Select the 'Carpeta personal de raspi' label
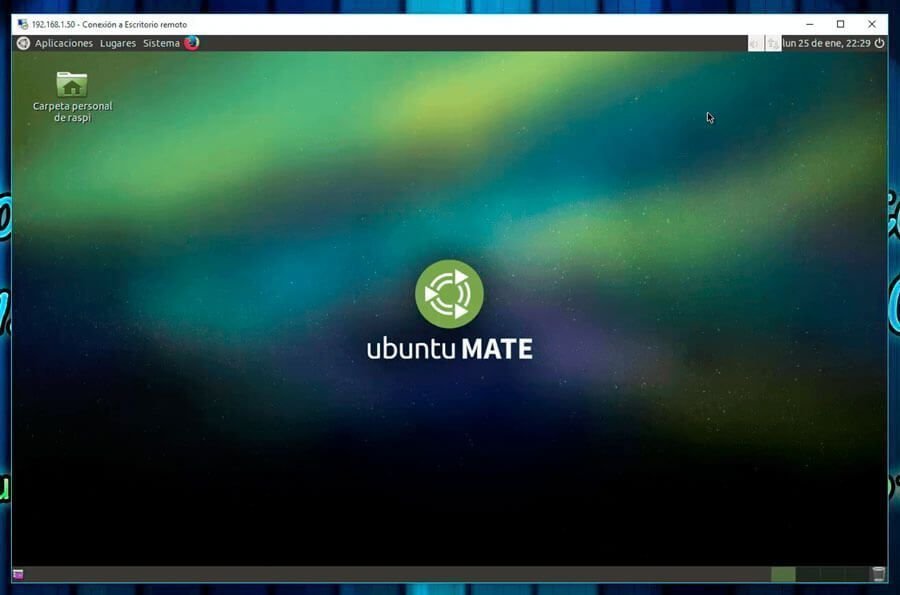 coord(72,112)
